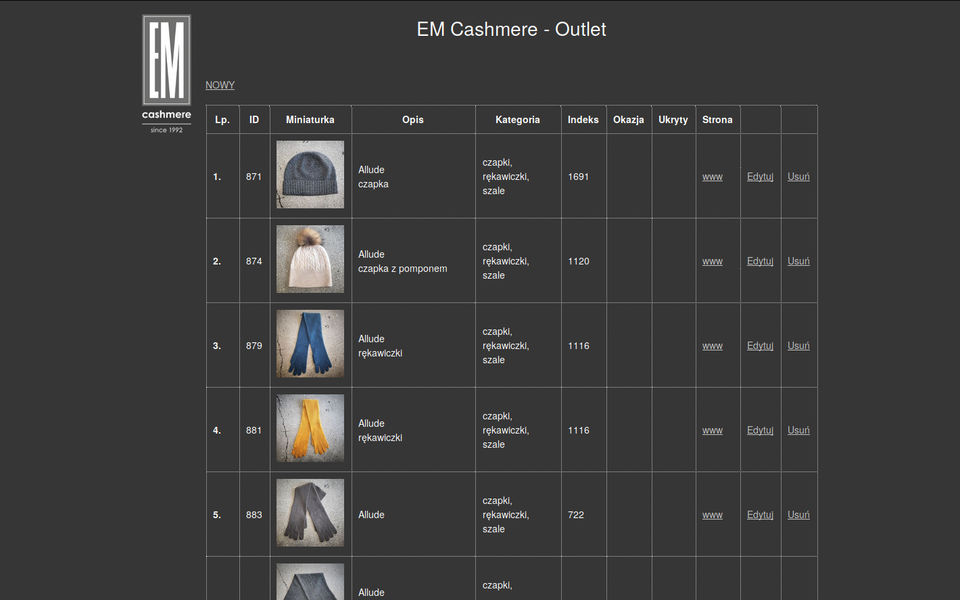This screenshot has height=600, width=960.
Task: Click Usuń for item 874
Action: point(798,261)
